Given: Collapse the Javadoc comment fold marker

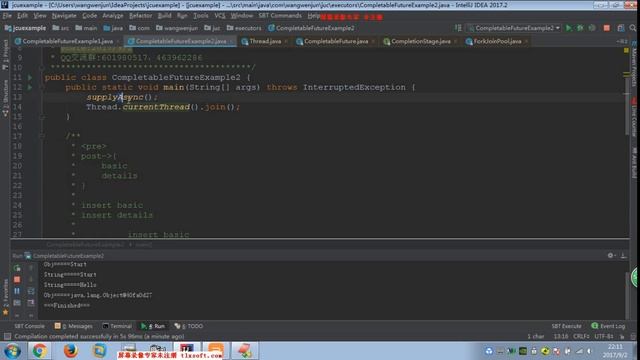Looking at the screenshot, I should click(x=42, y=136).
